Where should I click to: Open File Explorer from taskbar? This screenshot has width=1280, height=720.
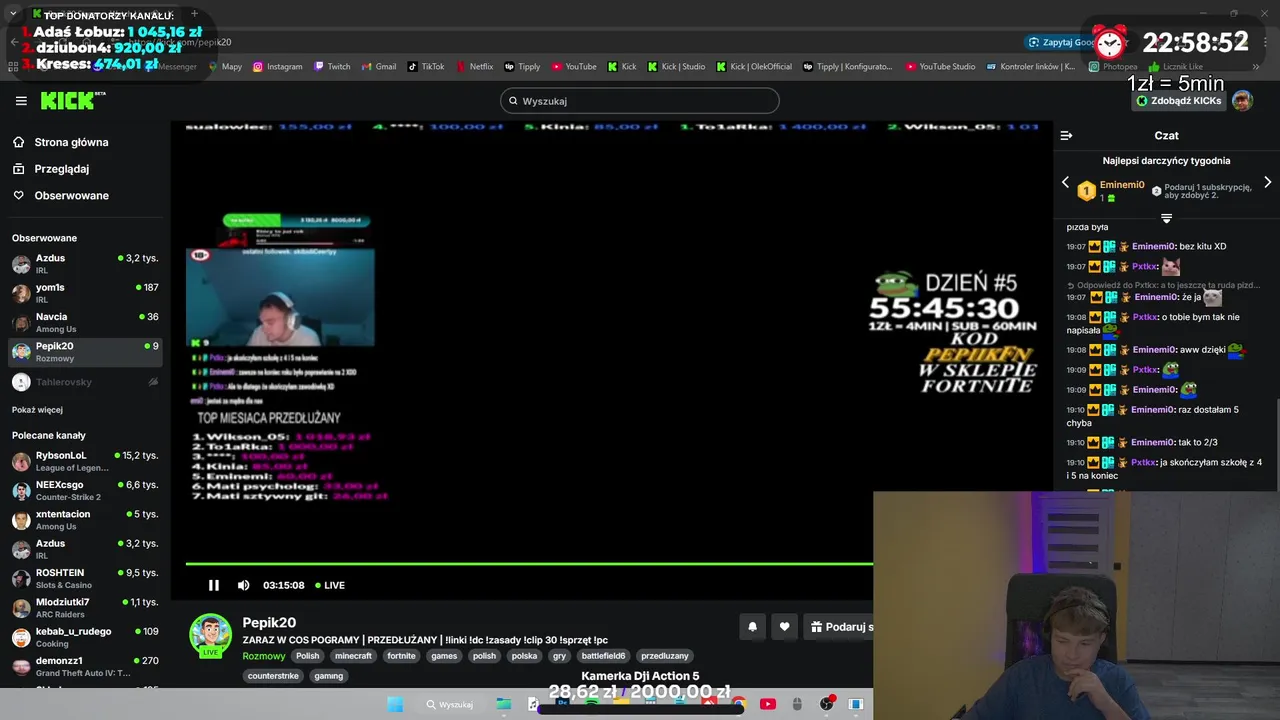click(x=504, y=704)
